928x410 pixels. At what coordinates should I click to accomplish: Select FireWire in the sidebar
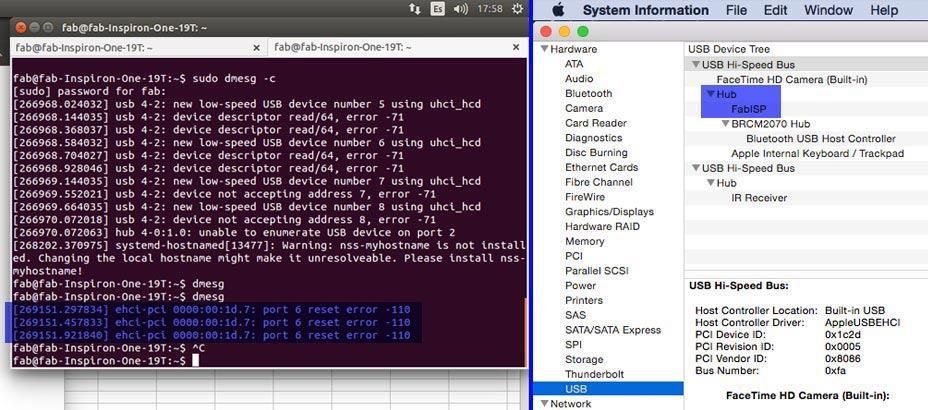[585, 197]
